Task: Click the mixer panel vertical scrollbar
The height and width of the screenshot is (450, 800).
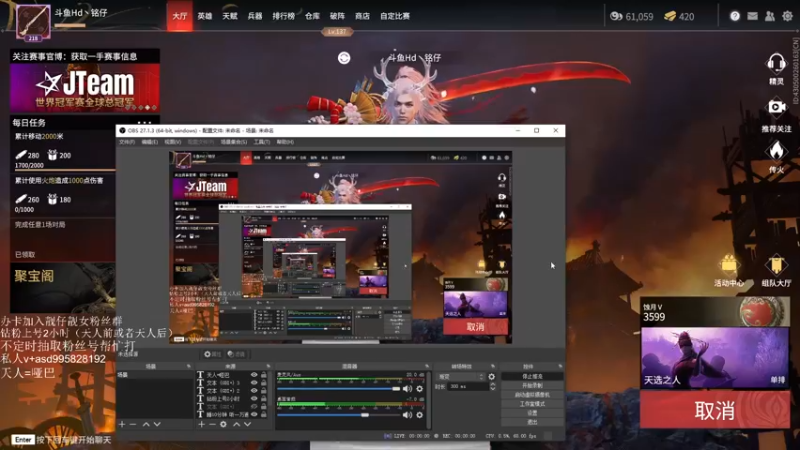Action: click(x=428, y=399)
